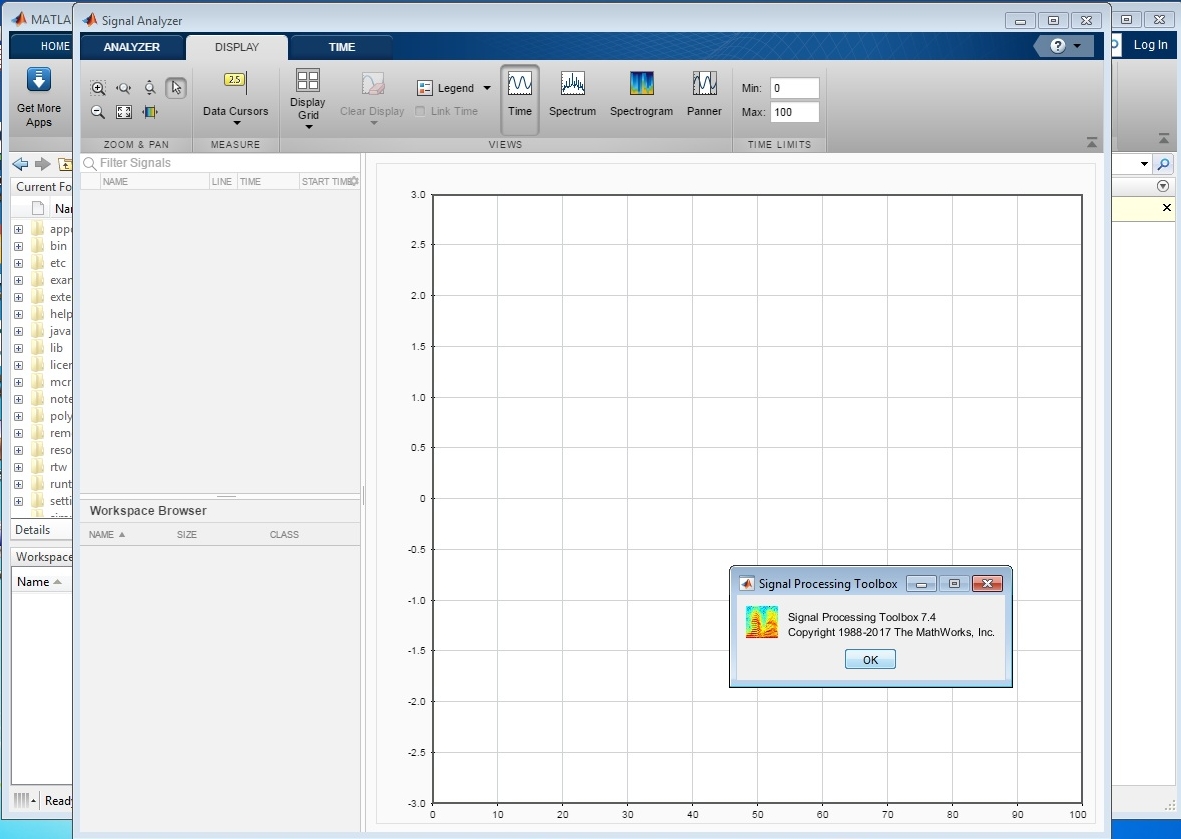Image resolution: width=1181 pixels, height=839 pixels.
Task: Click the Min time limit field
Action: pyautogui.click(x=795, y=88)
